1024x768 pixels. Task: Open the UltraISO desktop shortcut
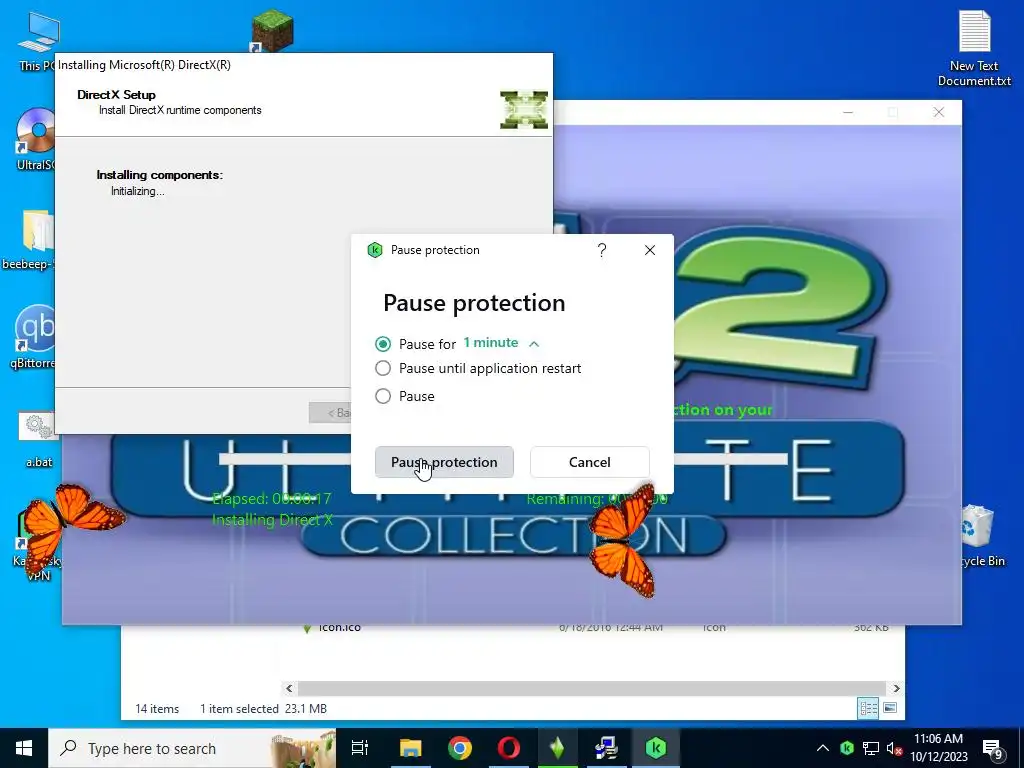point(36,139)
